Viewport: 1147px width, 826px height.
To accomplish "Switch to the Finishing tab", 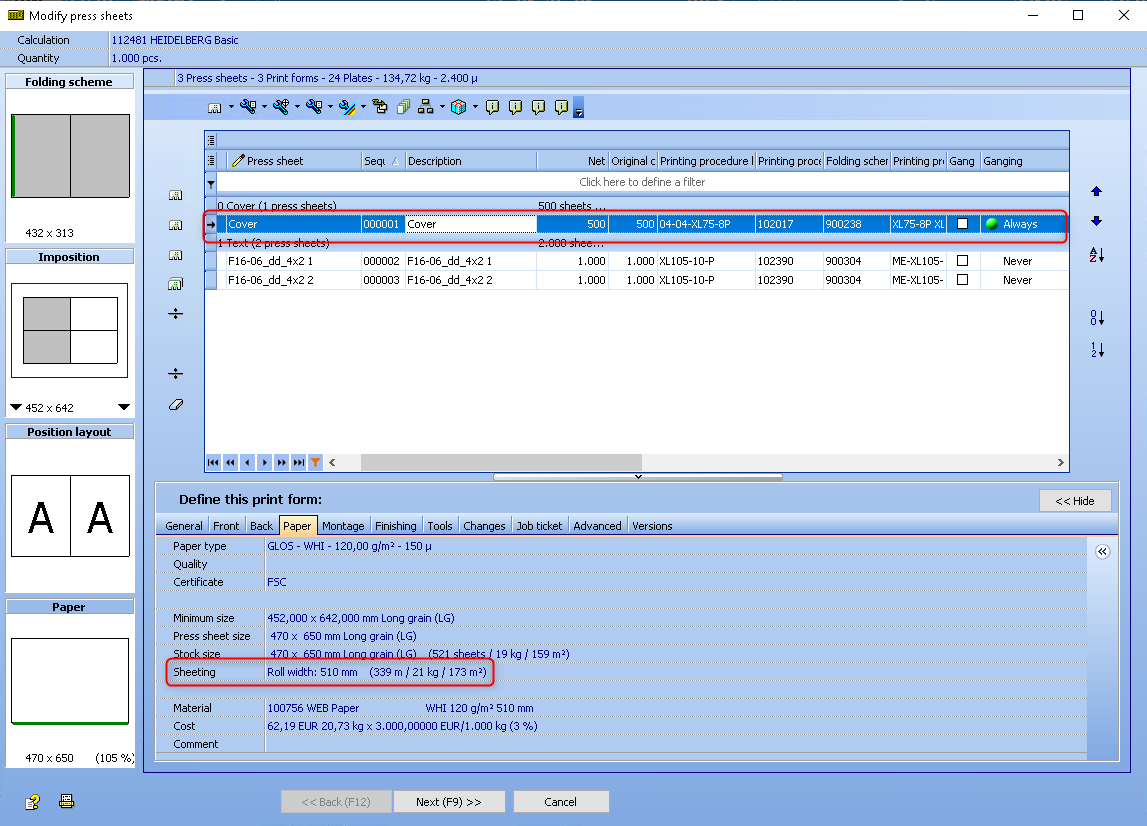I will point(396,526).
